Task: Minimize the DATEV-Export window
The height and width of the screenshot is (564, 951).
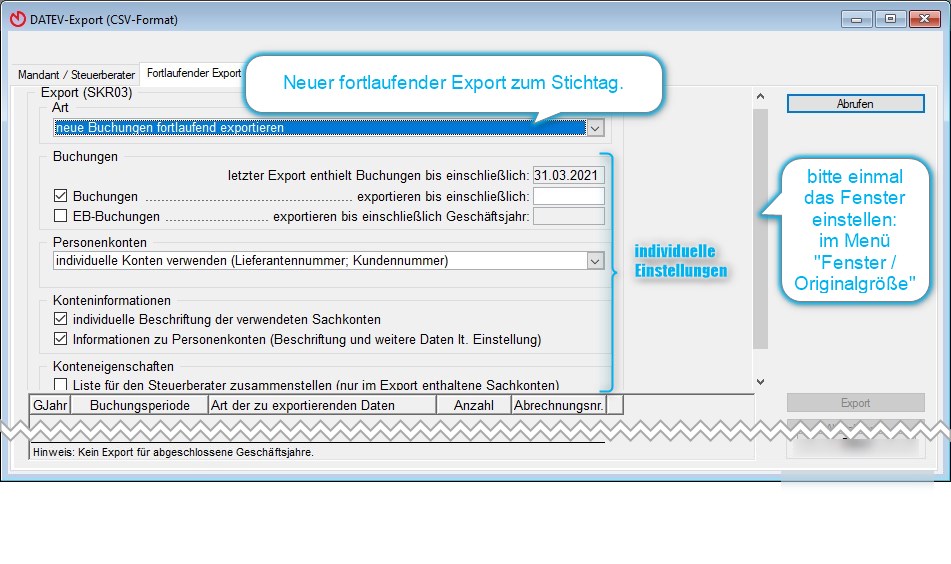Action: (x=856, y=19)
